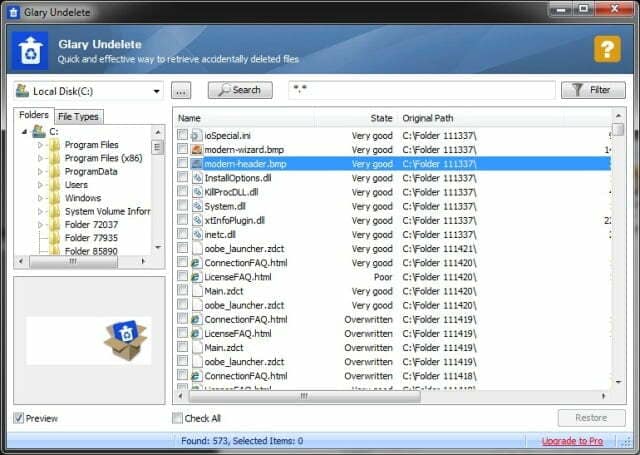
Task: Toggle the Preview checkbox
Action: [x=20, y=418]
